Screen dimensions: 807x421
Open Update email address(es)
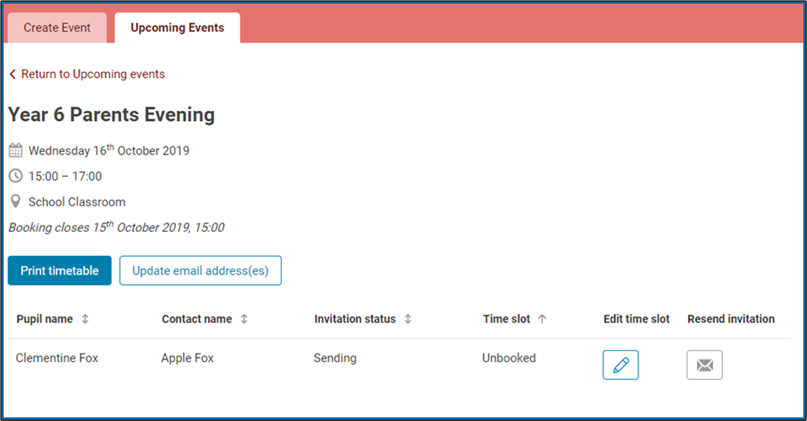click(200, 270)
